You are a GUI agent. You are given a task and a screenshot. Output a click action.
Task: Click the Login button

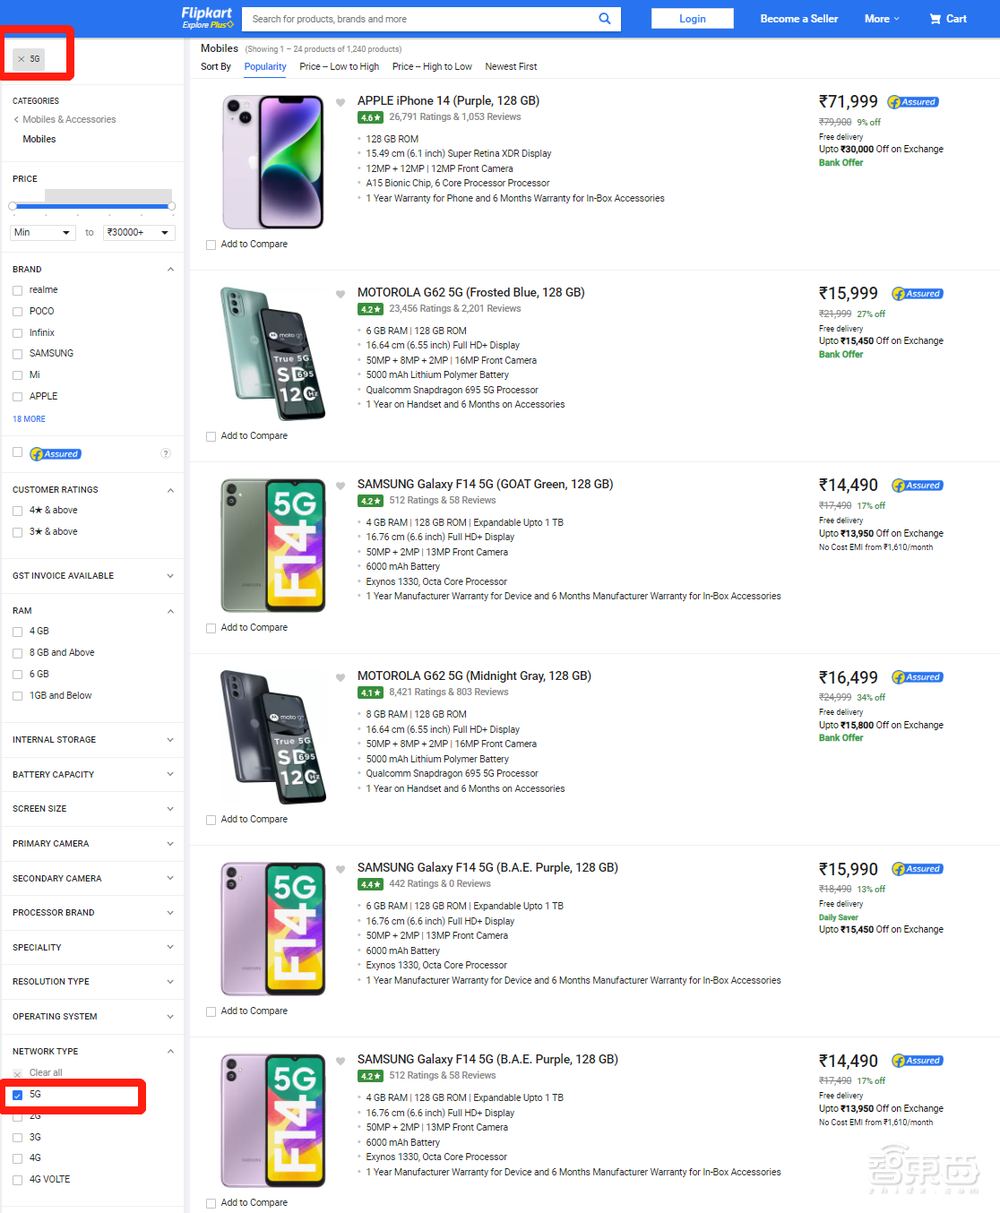click(692, 18)
